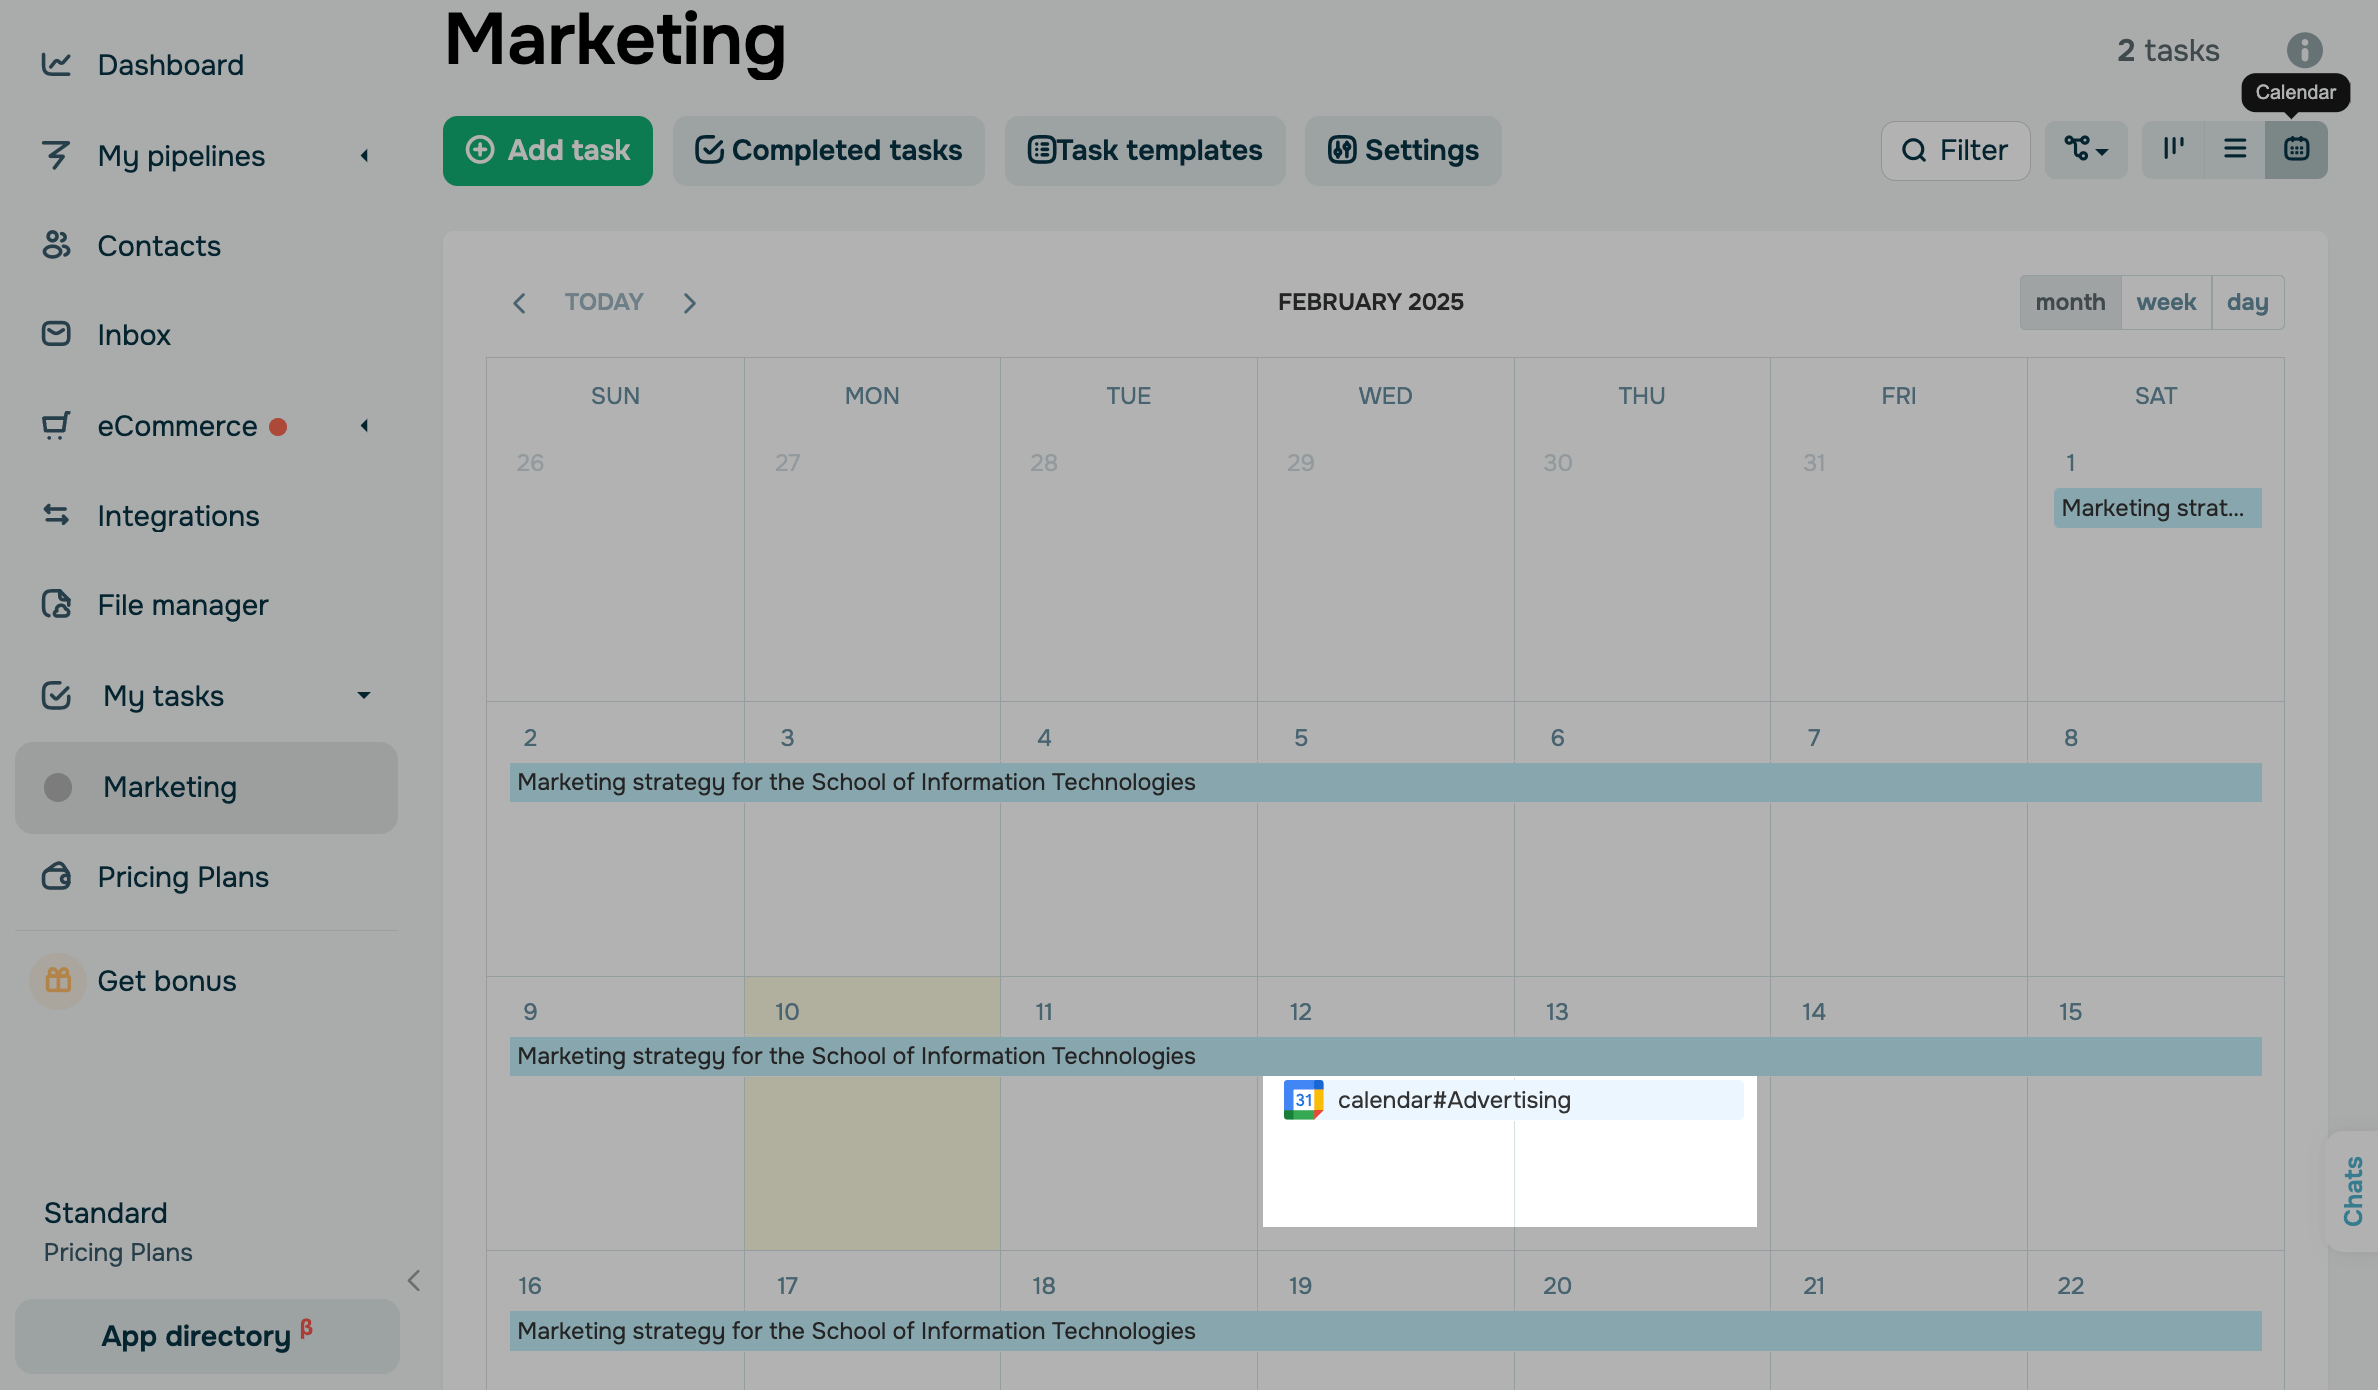Open the File manager sidebar item
Viewport: 2378px width, 1390px height.
click(x=182, y=605)
